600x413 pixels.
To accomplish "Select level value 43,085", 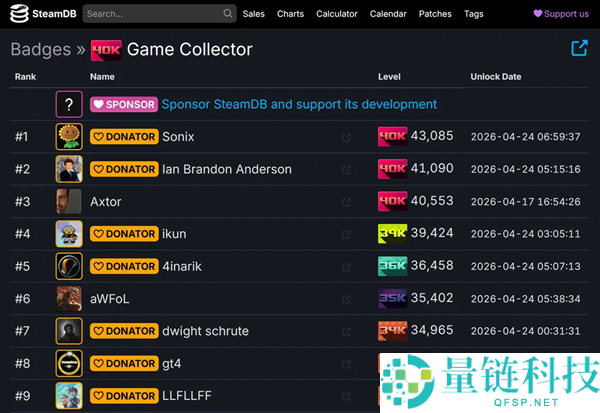I will (x=432, y=136).
